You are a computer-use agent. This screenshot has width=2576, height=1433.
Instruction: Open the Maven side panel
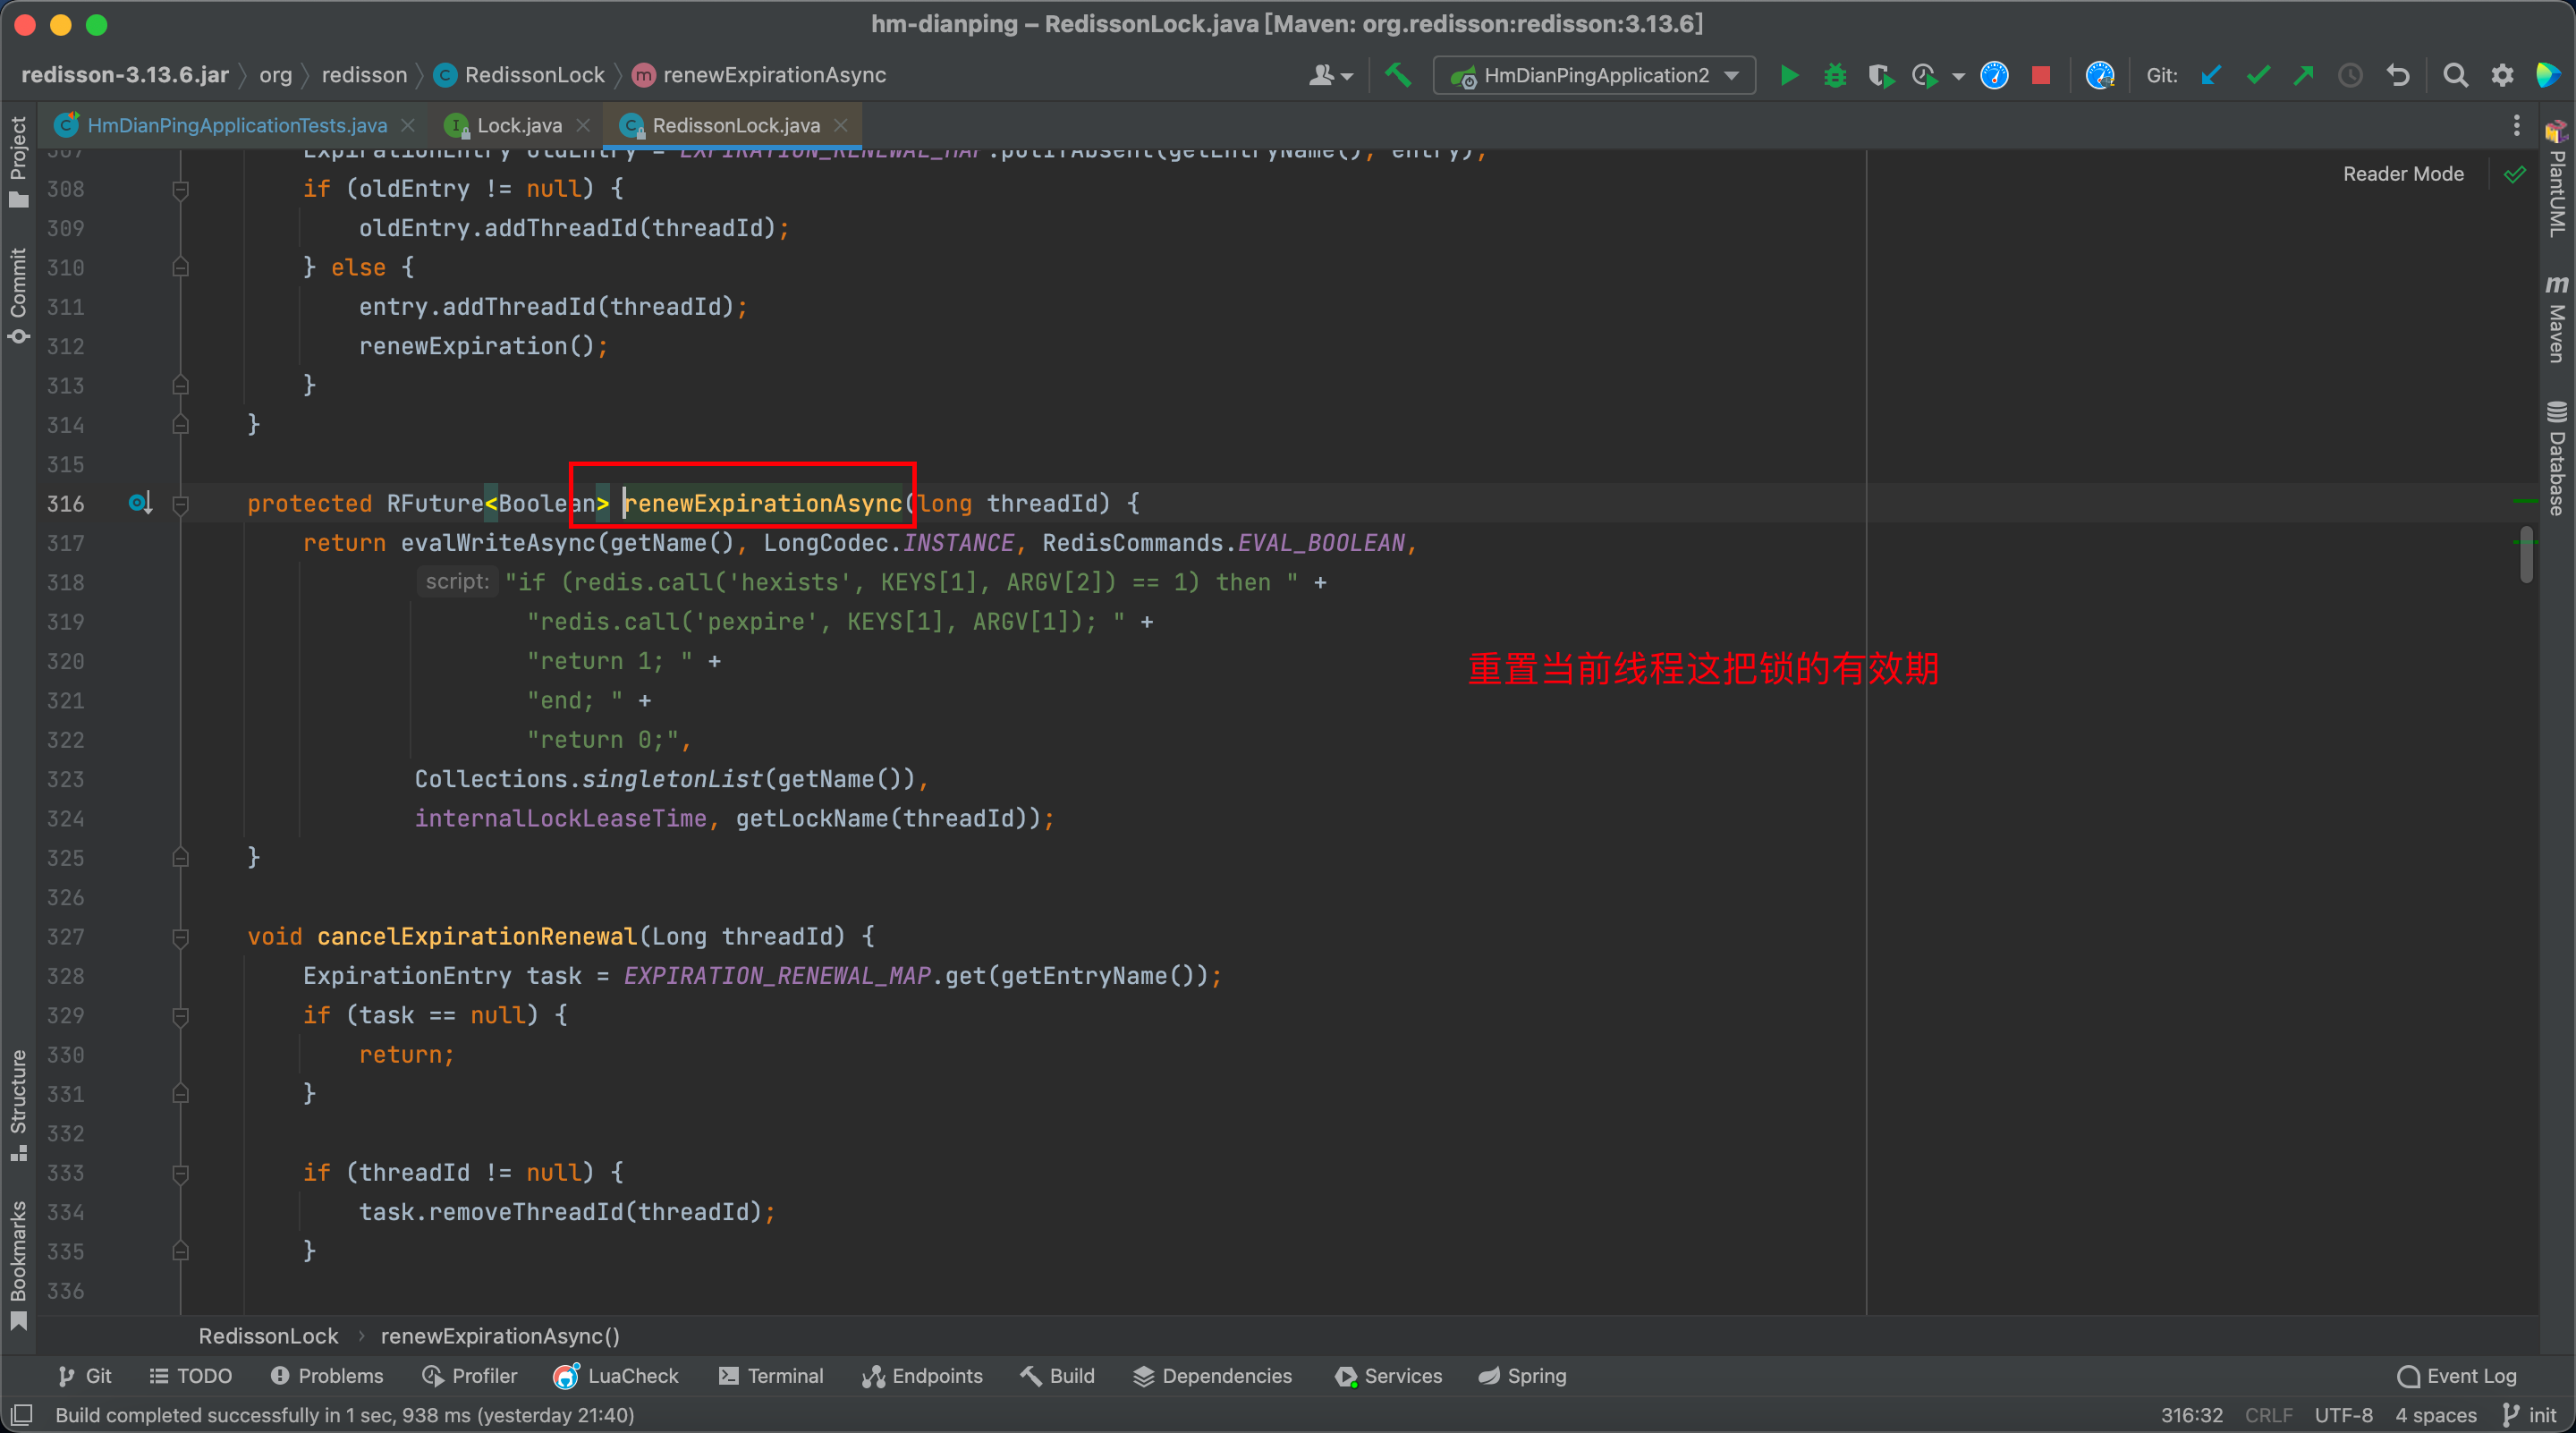click(x=2556, y=319)
